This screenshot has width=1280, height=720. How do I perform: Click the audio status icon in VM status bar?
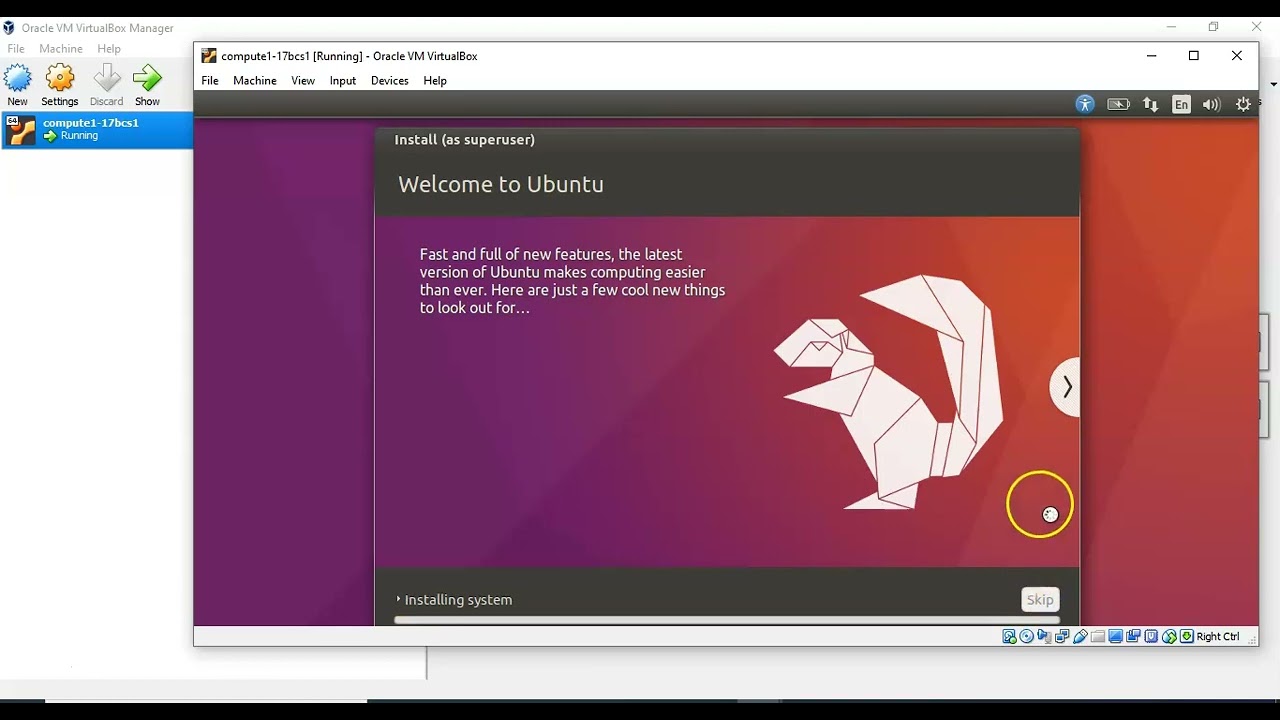[1044, 636]
